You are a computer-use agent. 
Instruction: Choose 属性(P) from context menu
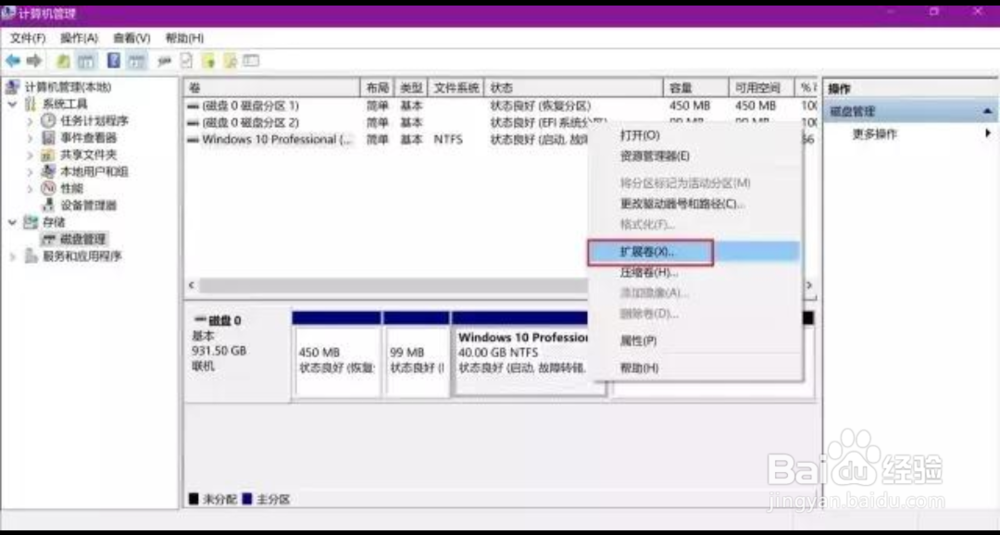(693, 341)
